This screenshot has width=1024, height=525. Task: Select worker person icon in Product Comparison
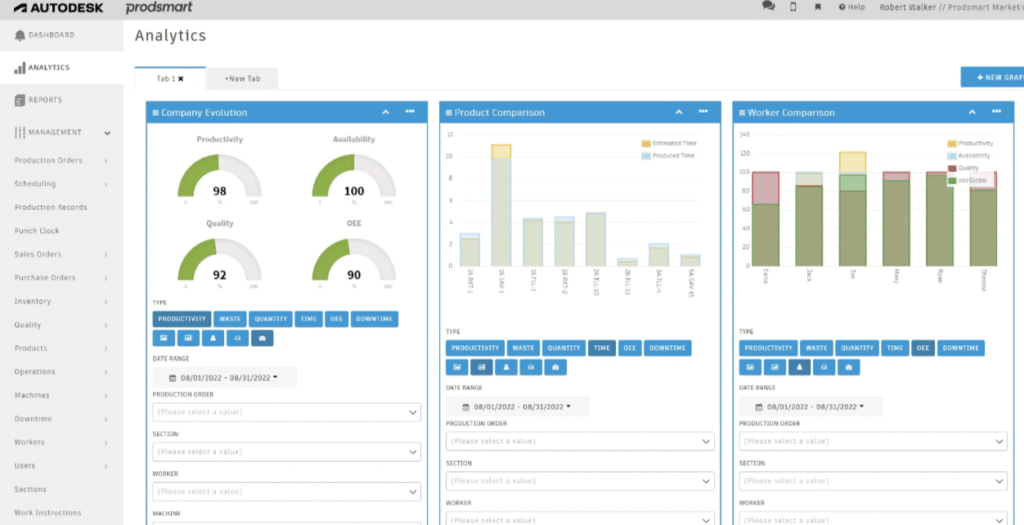[506, 367]
